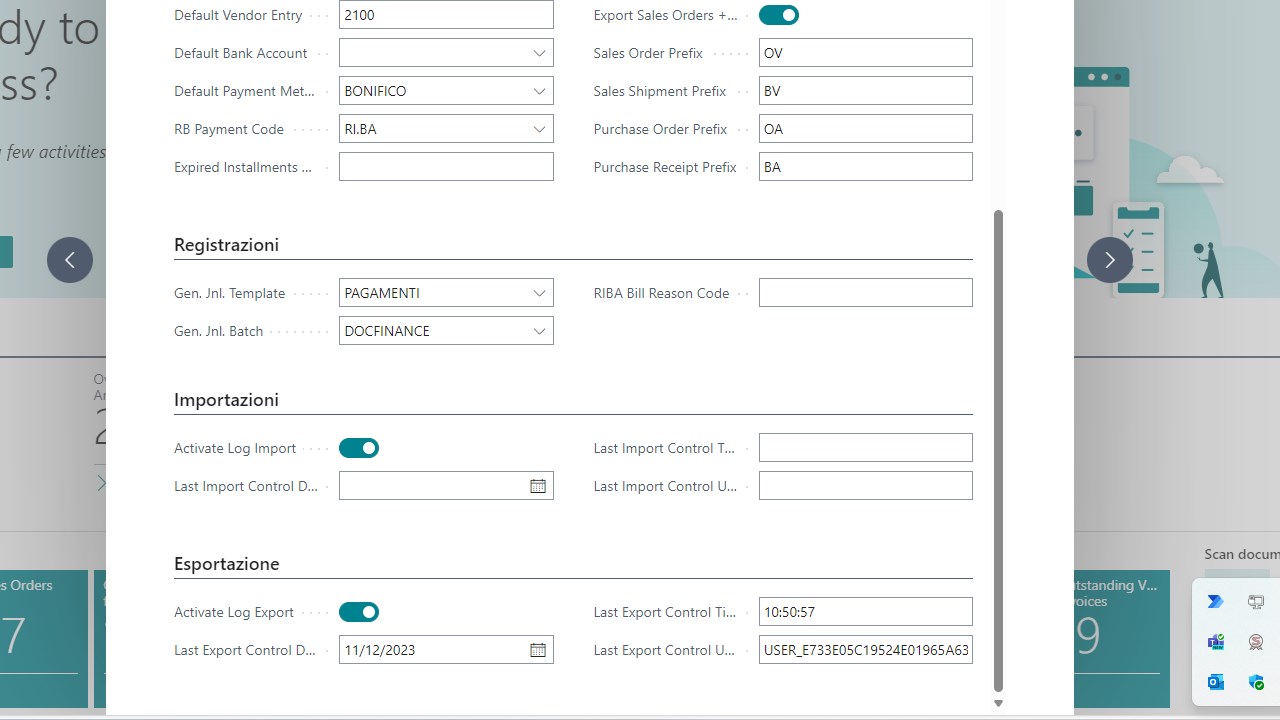Click the Last Export Control Time field 10:50:57

[866, 612]
